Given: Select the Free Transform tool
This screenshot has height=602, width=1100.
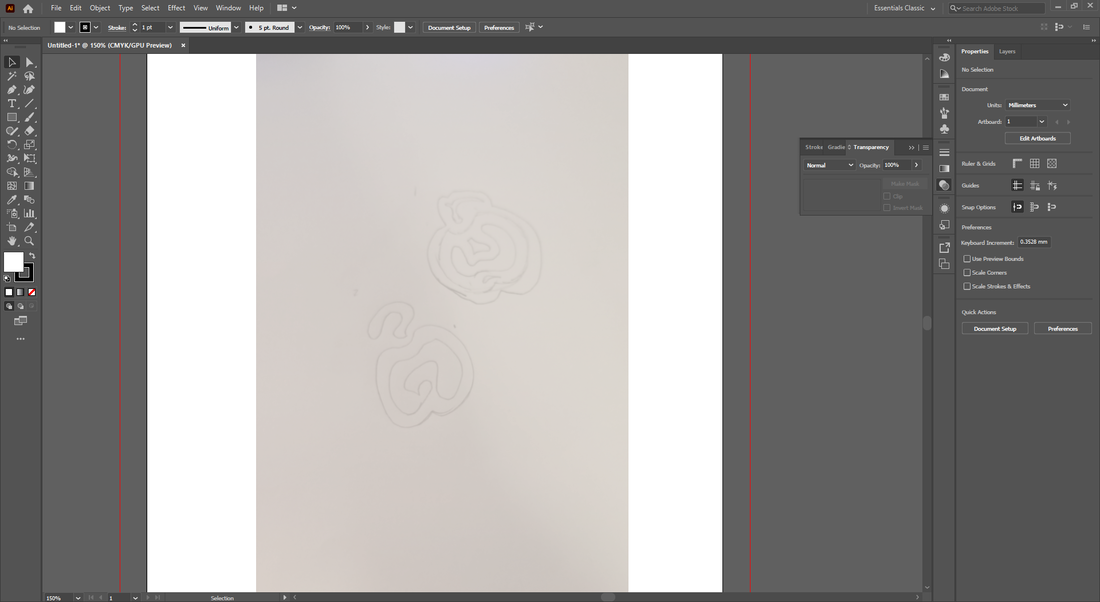Looking at the screenshot, I should pyautogui.click(x=29, y=158).
